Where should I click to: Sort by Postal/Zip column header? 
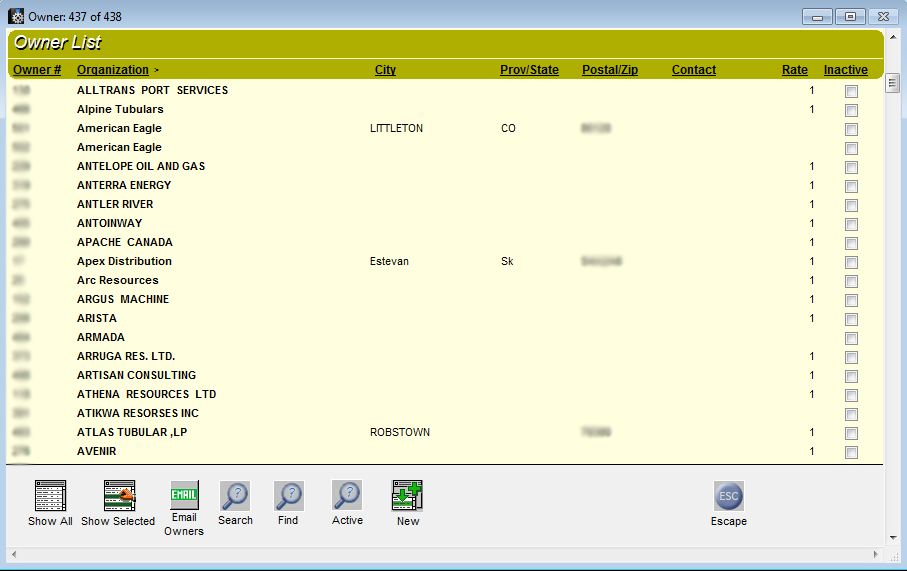(x=610, y=70)
